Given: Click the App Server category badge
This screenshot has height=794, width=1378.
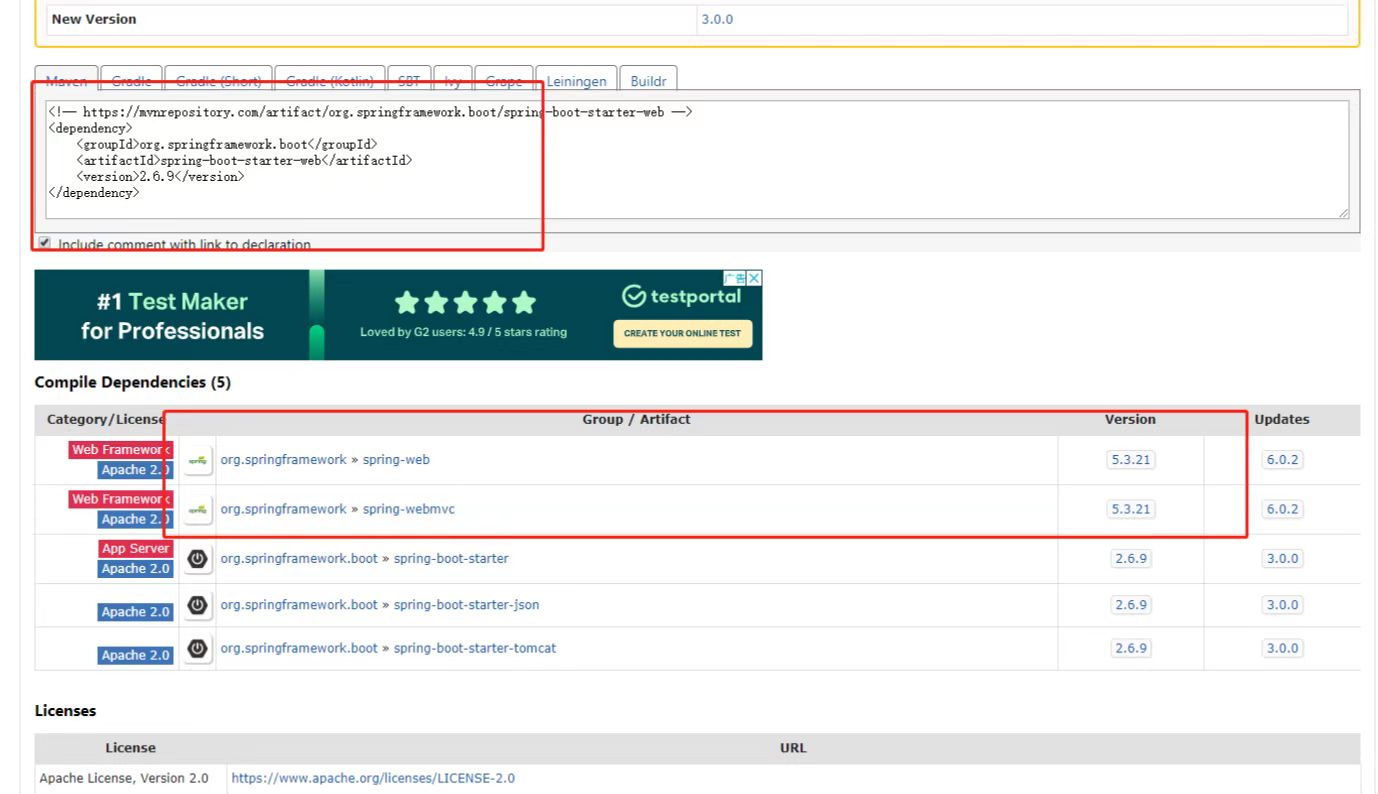Looking at the screenshot, I should pos(136,549).
